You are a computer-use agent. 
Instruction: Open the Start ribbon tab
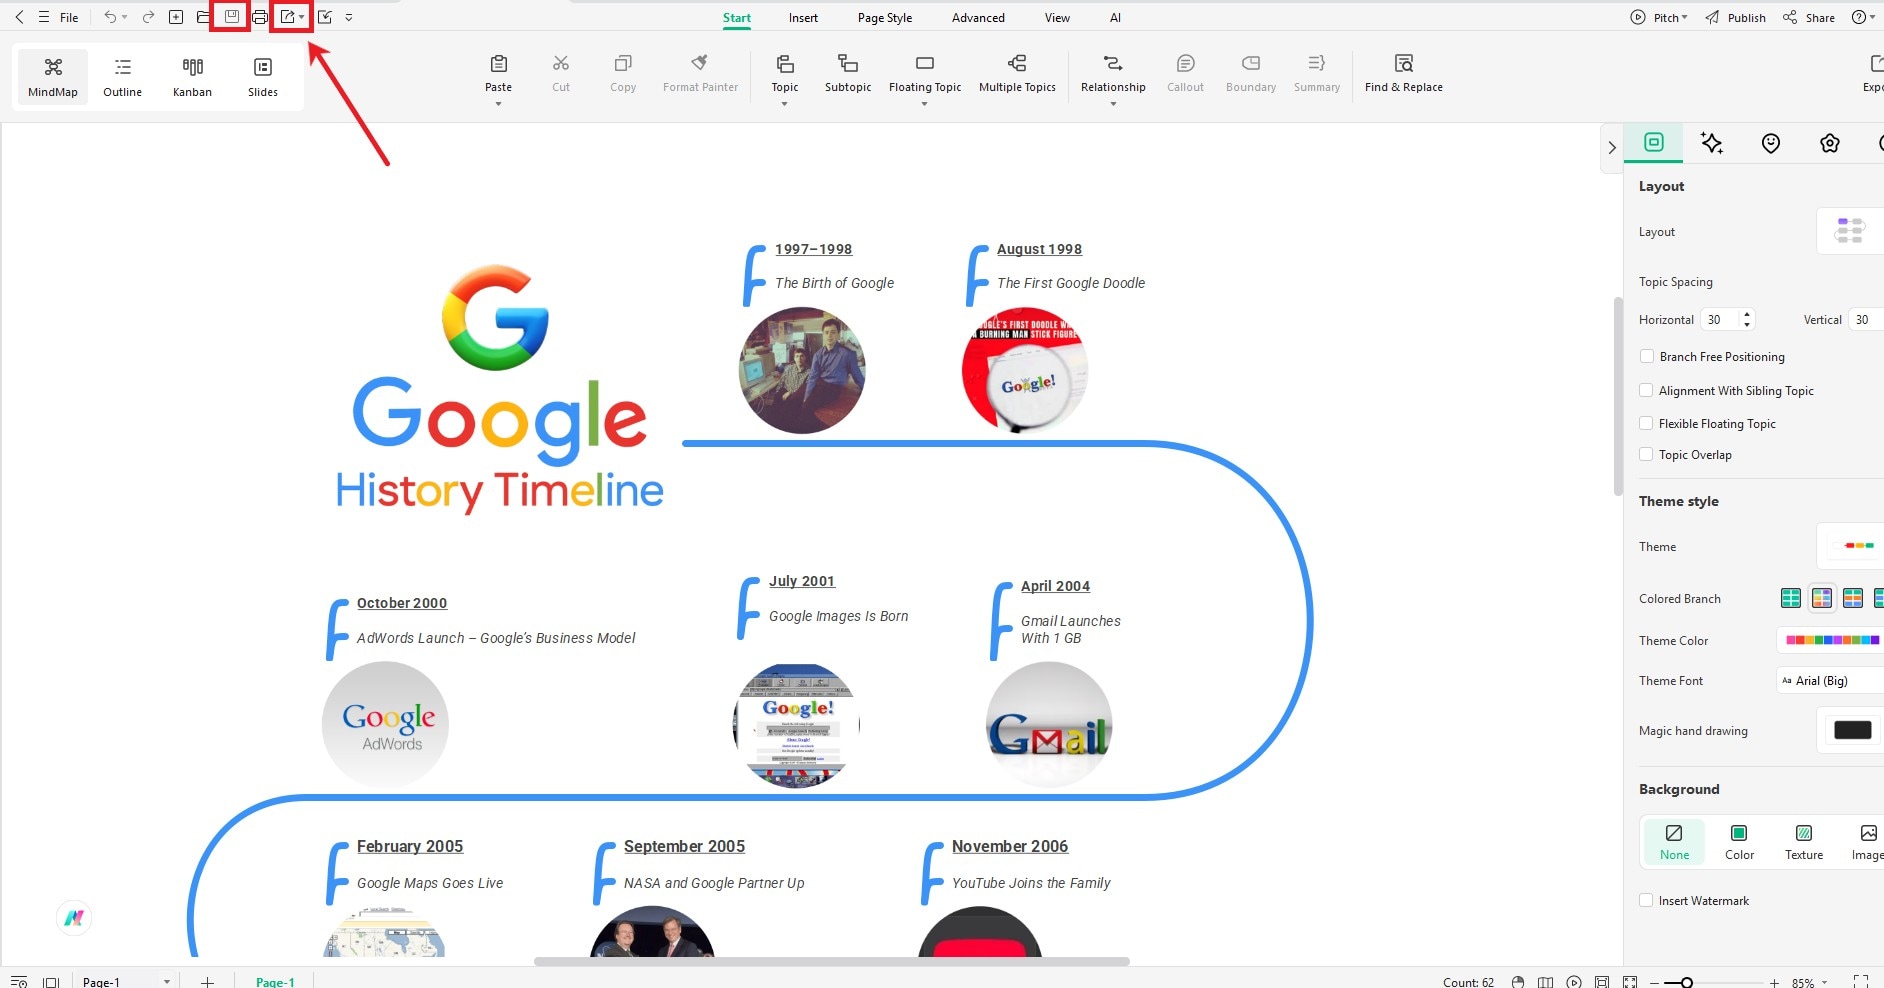click(737, 17)
